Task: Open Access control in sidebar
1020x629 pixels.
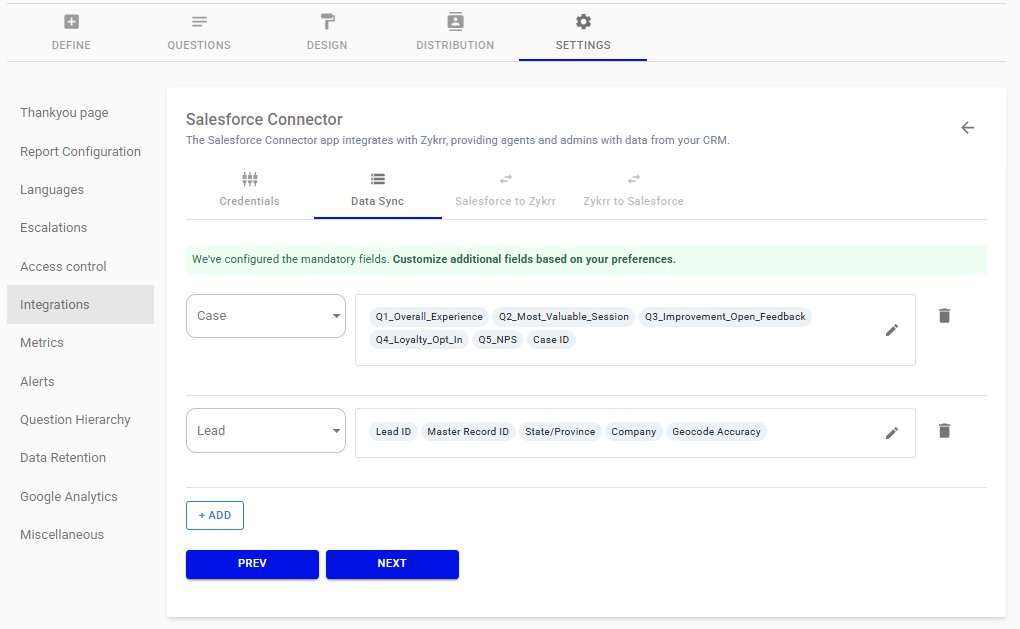Action: (x=81, y=267)
